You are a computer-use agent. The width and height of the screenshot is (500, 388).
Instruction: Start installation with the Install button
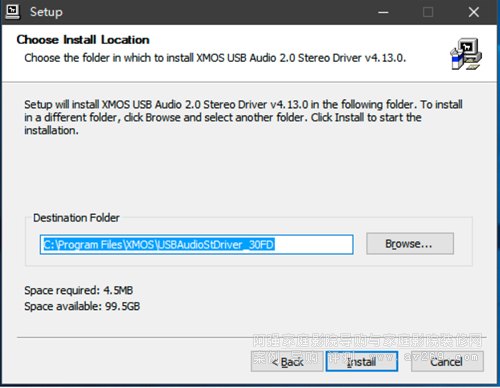click(362, 361)
